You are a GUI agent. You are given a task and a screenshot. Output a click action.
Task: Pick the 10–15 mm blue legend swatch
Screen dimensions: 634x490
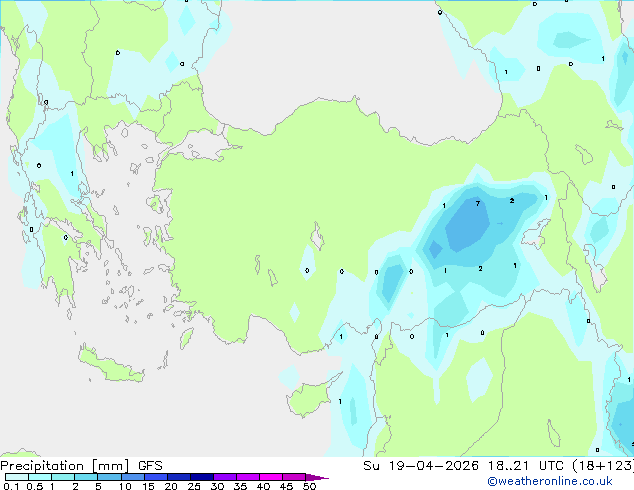[133, 477]
